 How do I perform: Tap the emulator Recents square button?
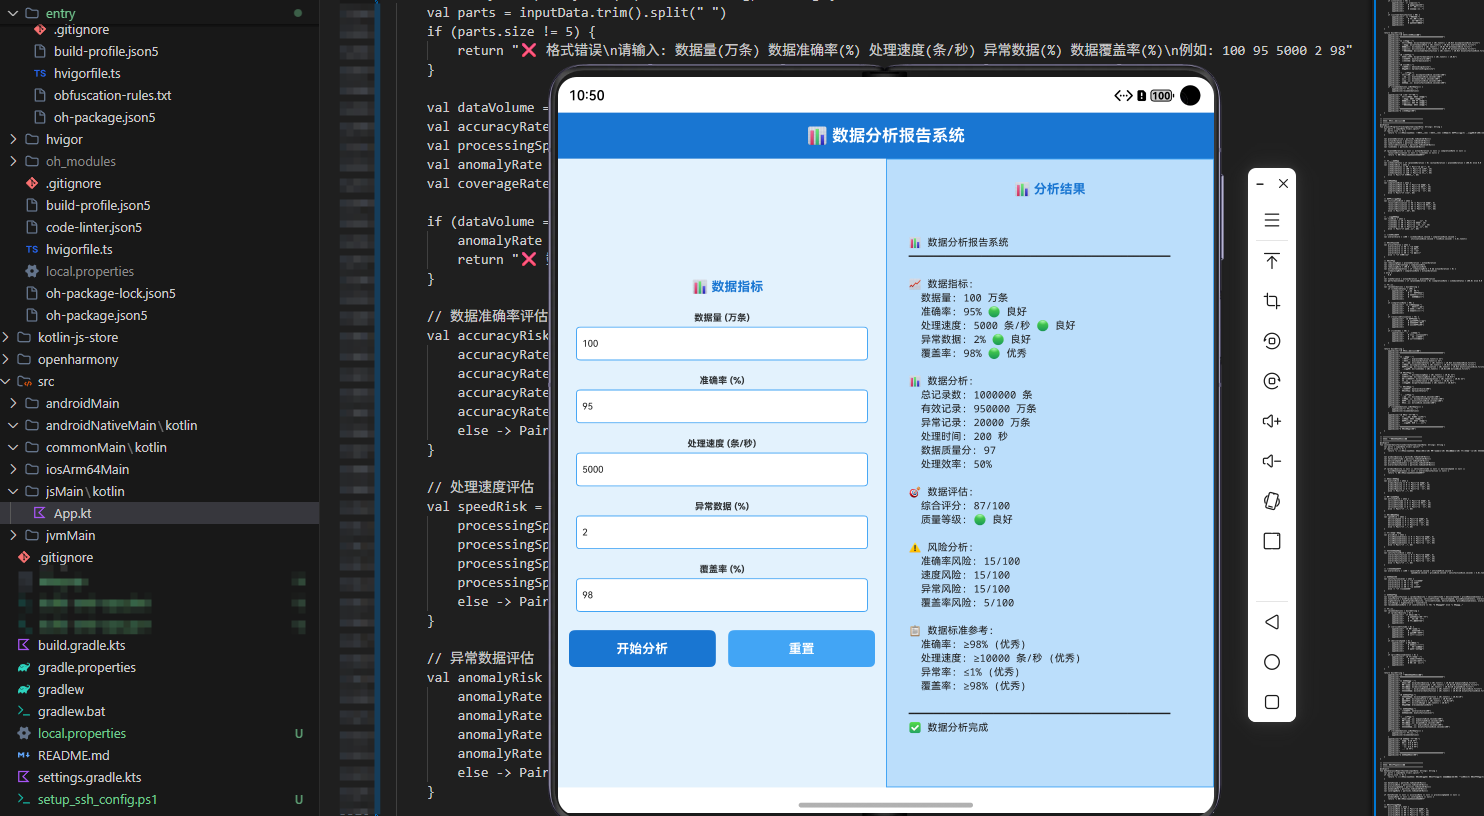[x=1272, y=702]
